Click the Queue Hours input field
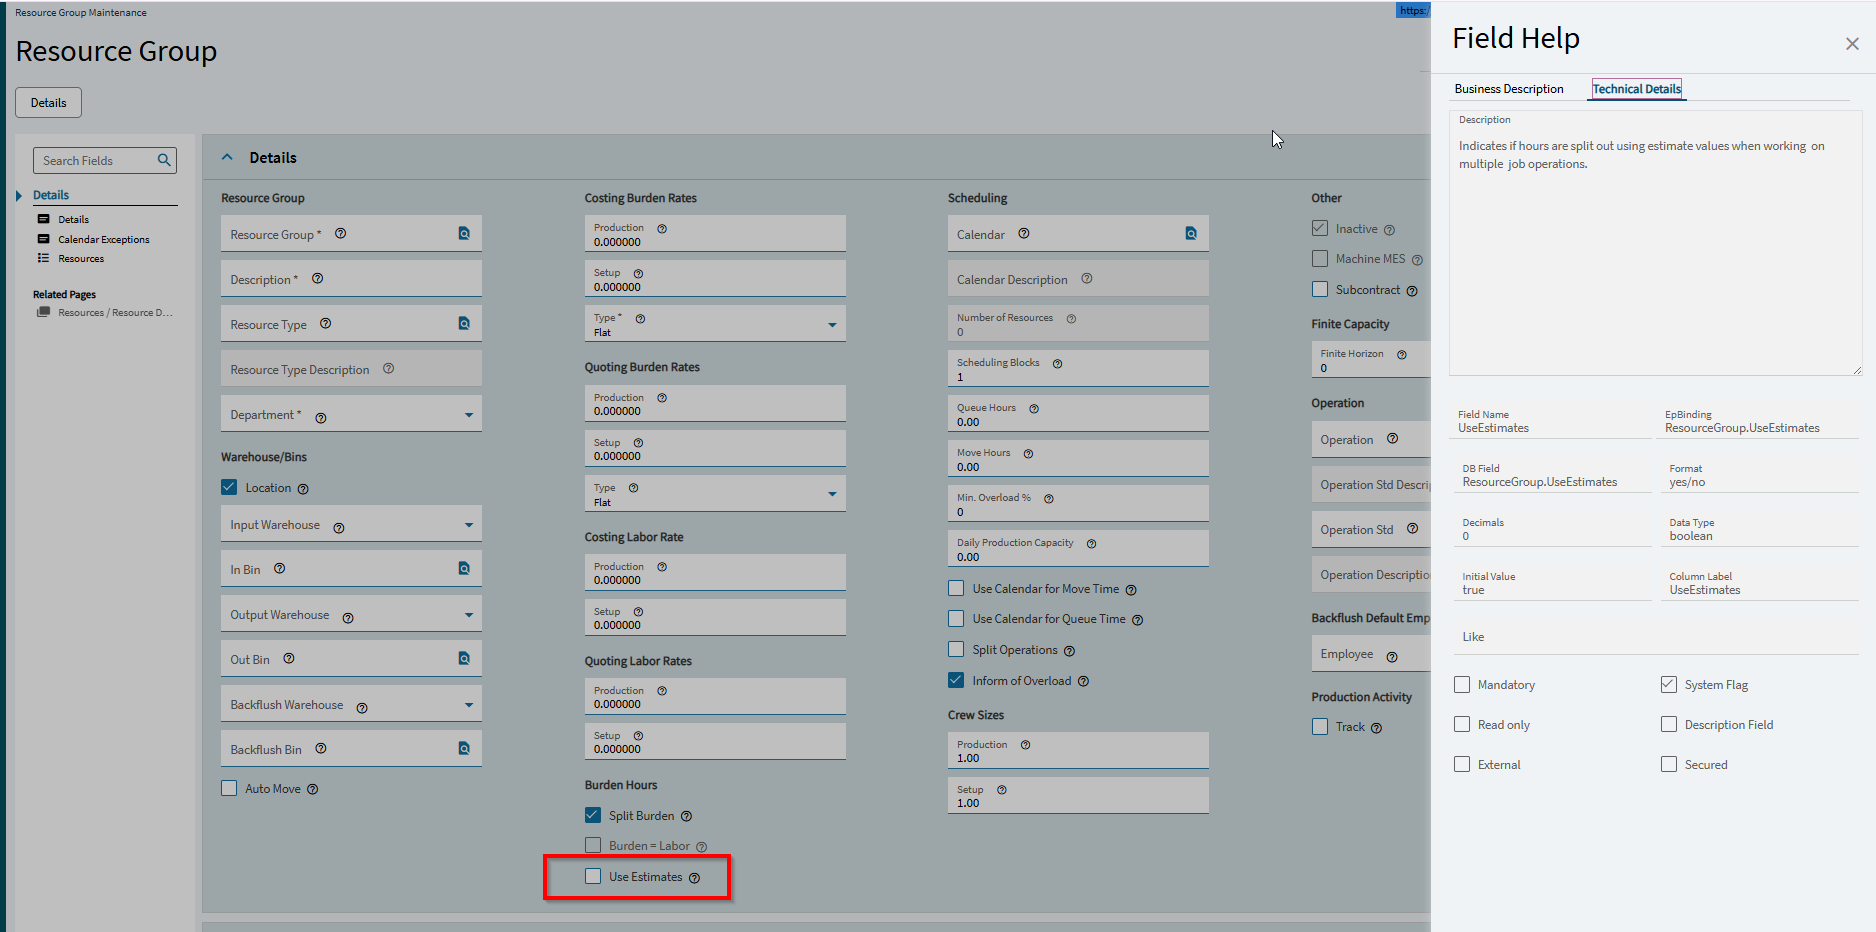Viewport: 1876px width, 932px height. tap(1078, 413)
